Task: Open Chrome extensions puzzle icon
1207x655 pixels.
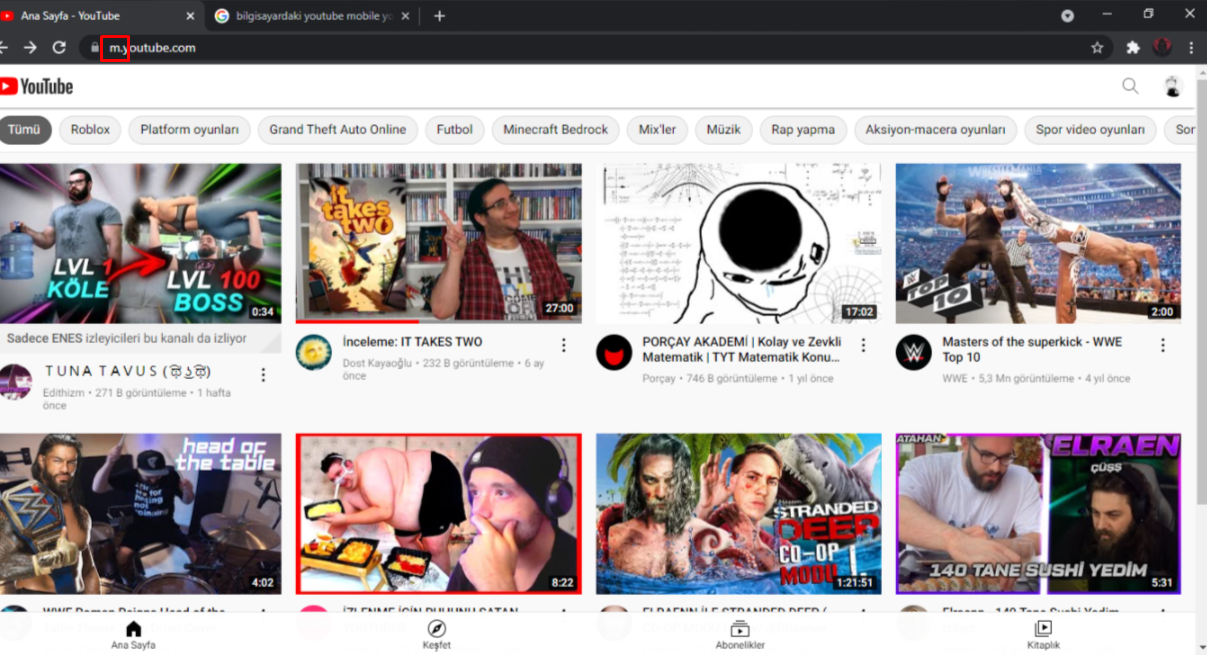Action: click(1133, 47)
